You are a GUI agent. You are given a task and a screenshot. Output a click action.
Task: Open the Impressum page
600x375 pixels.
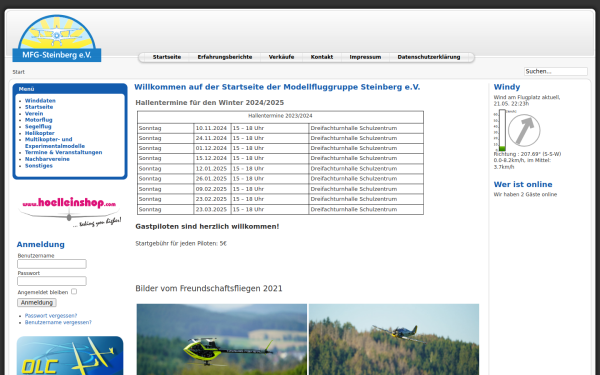tap(365, 57)
